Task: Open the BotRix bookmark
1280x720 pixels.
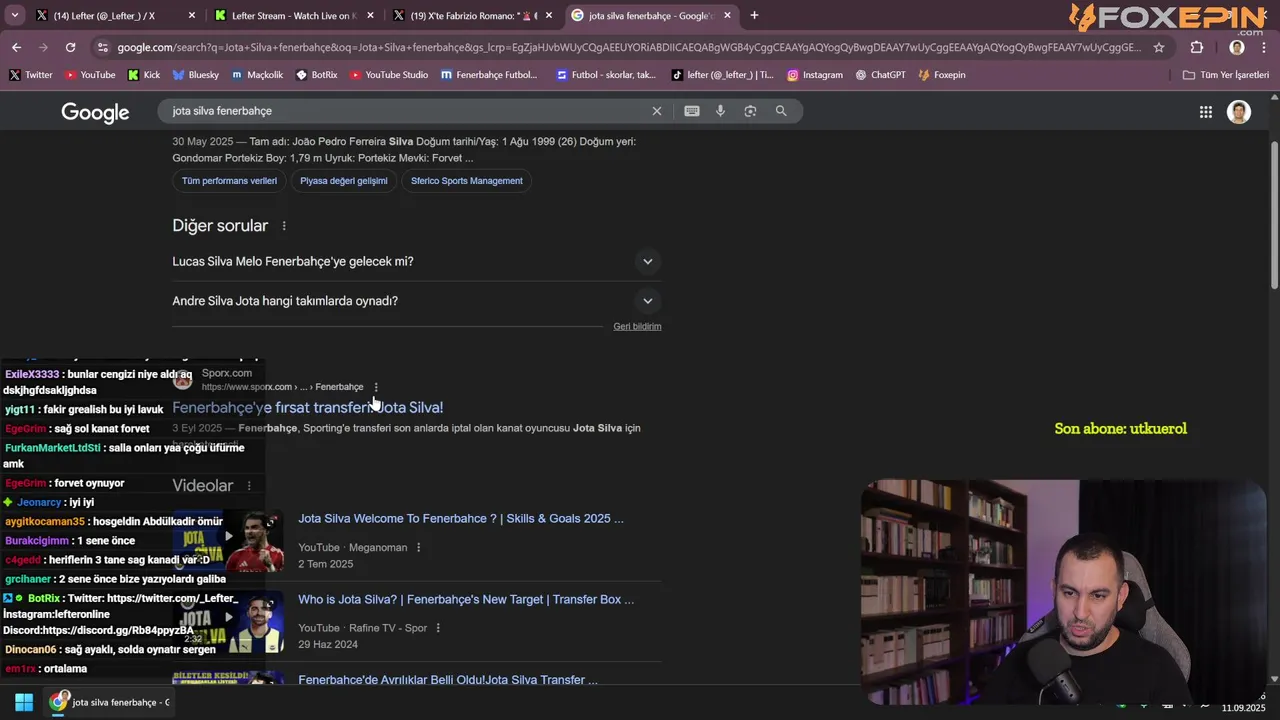Action: (316, 74)
